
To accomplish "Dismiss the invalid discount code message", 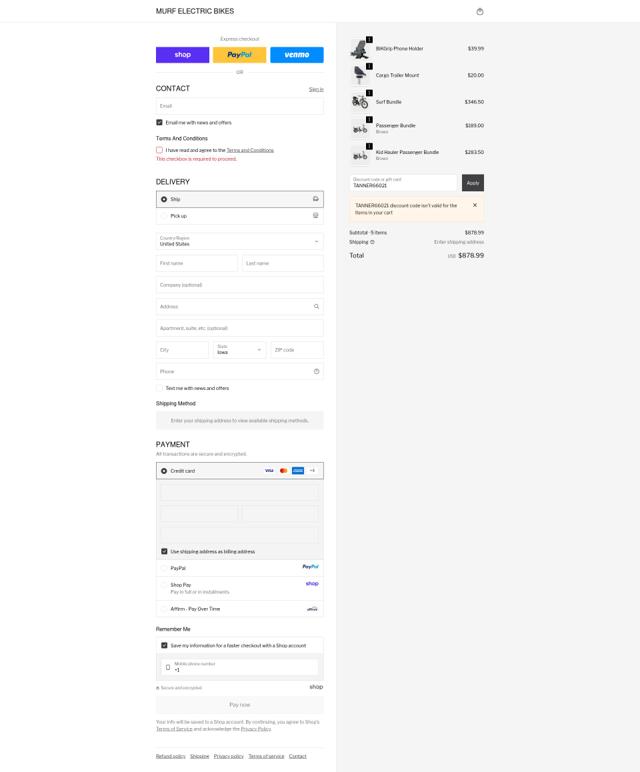I will click(475, 205).
